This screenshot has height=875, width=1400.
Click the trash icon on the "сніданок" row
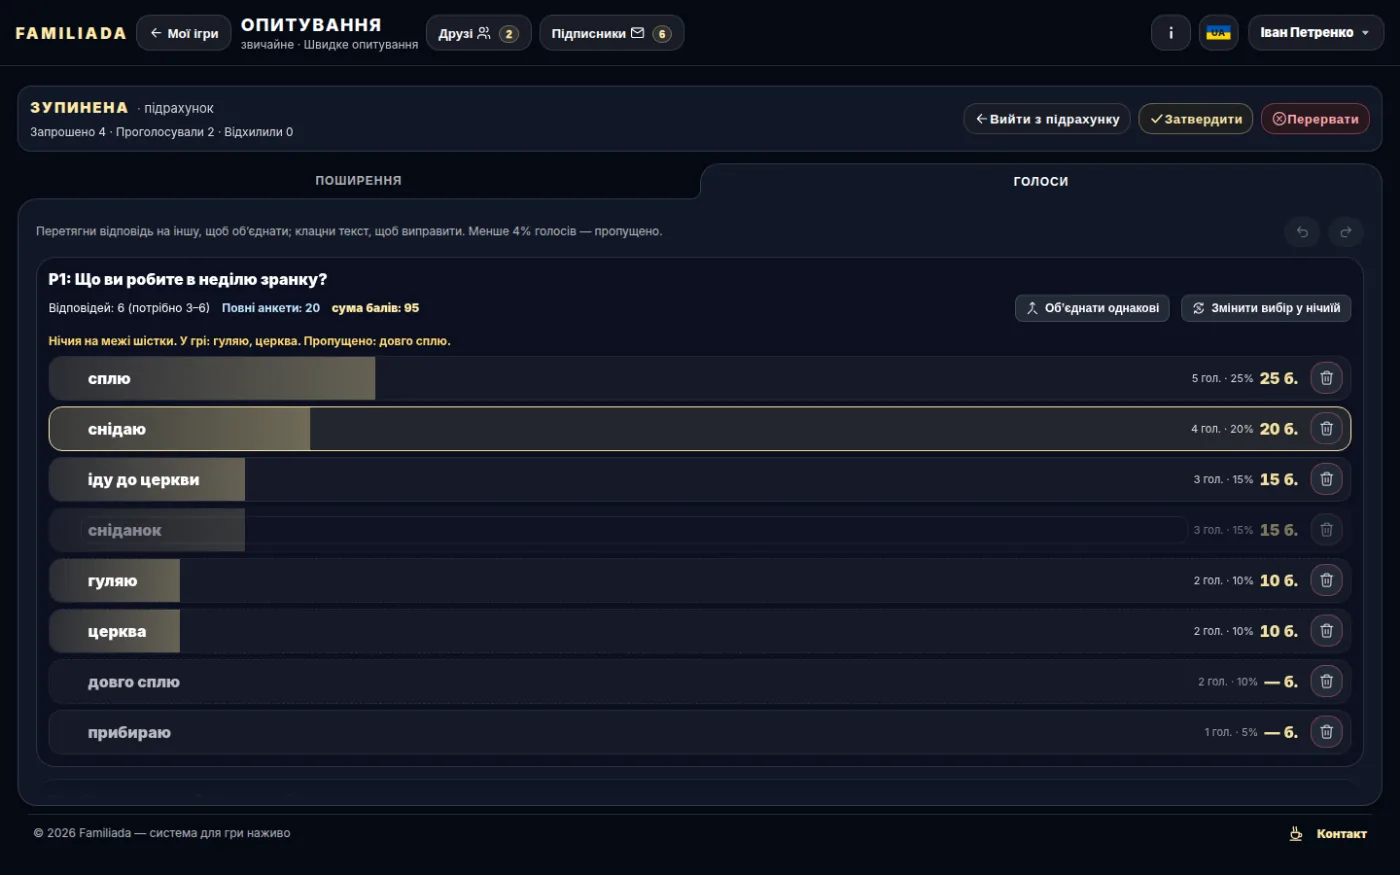click(x=1326, y=530)
